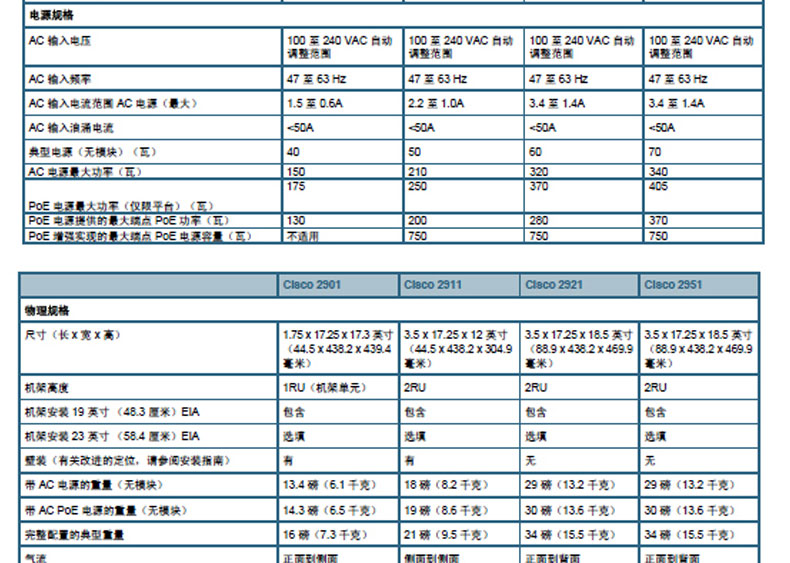The height and width of the screenshot is (563, 790).
Task: Click PoE endpoint power value '130'
Action: click(296, 220)
